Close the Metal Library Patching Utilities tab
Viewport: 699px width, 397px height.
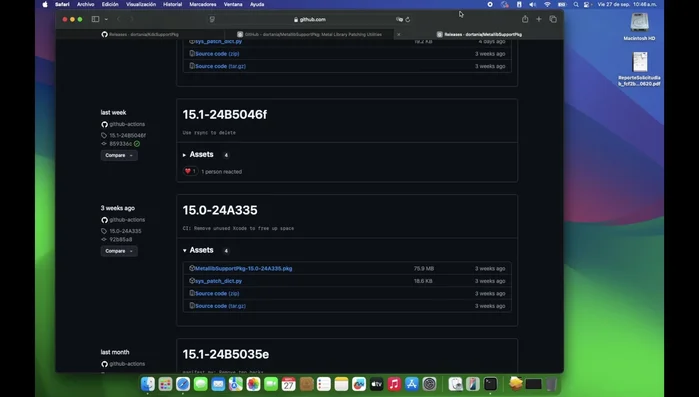[399, 34]
